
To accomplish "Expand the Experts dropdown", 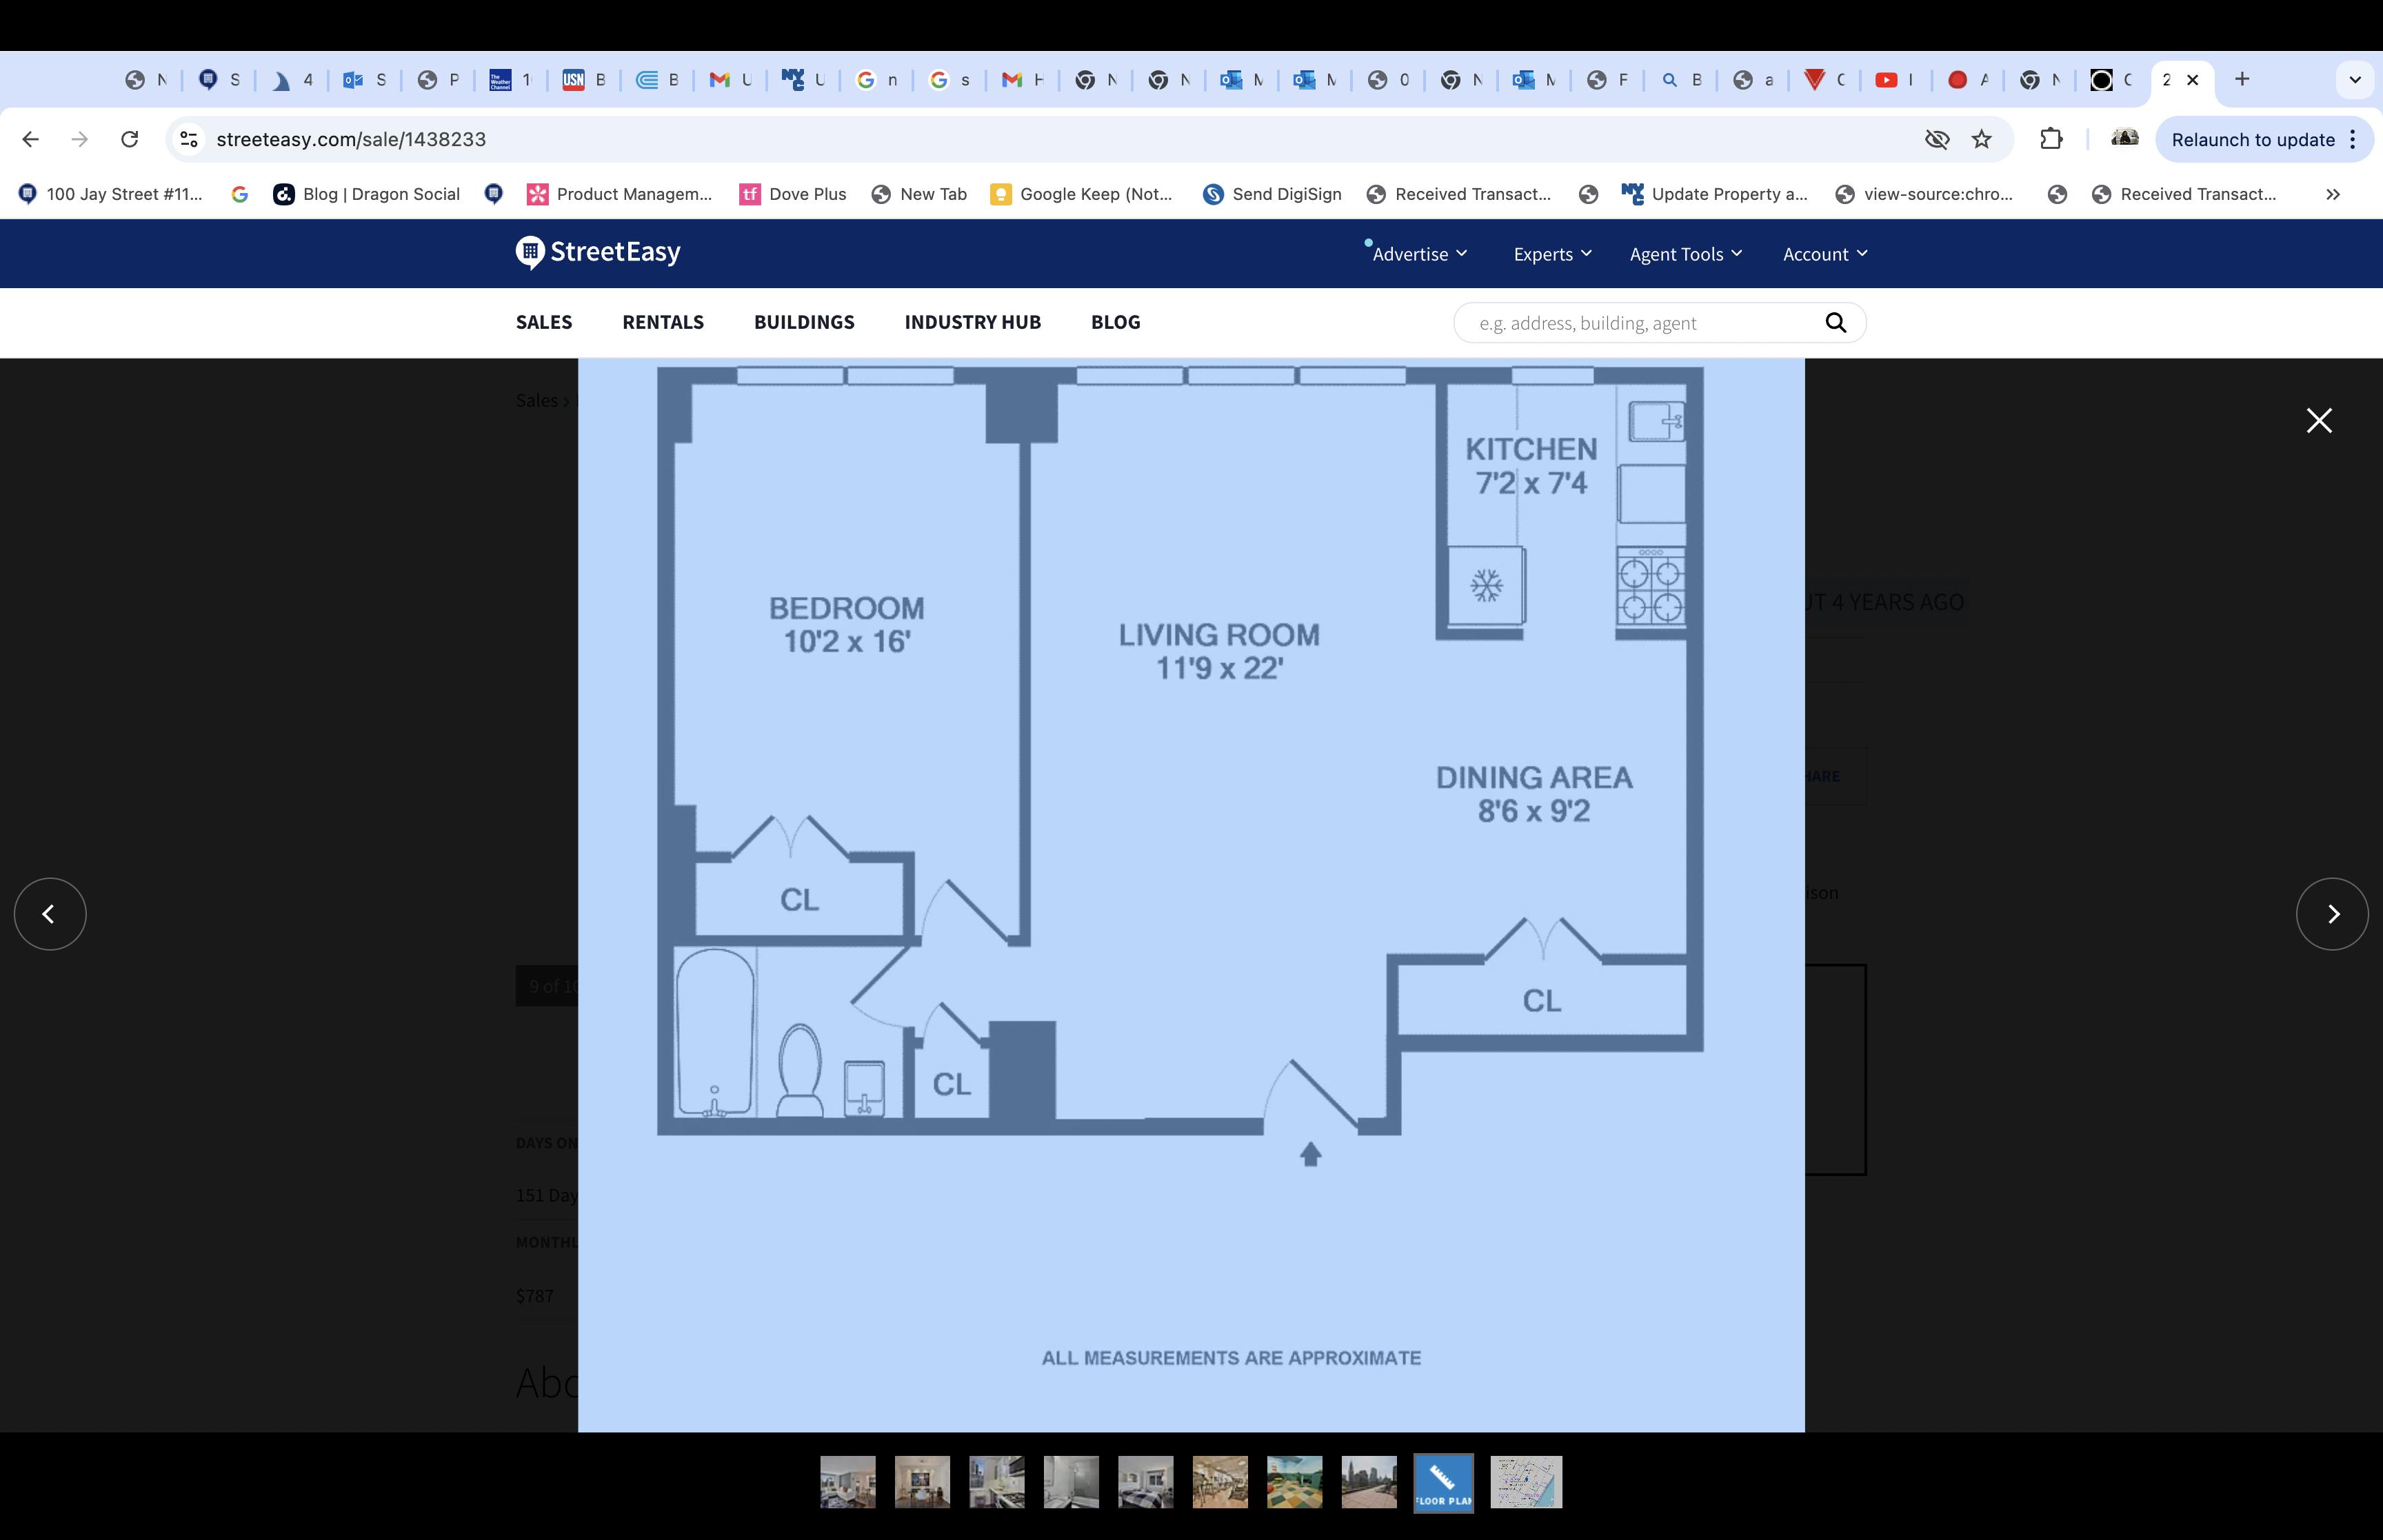I will pyautogui.click(x=1552, y=254).
